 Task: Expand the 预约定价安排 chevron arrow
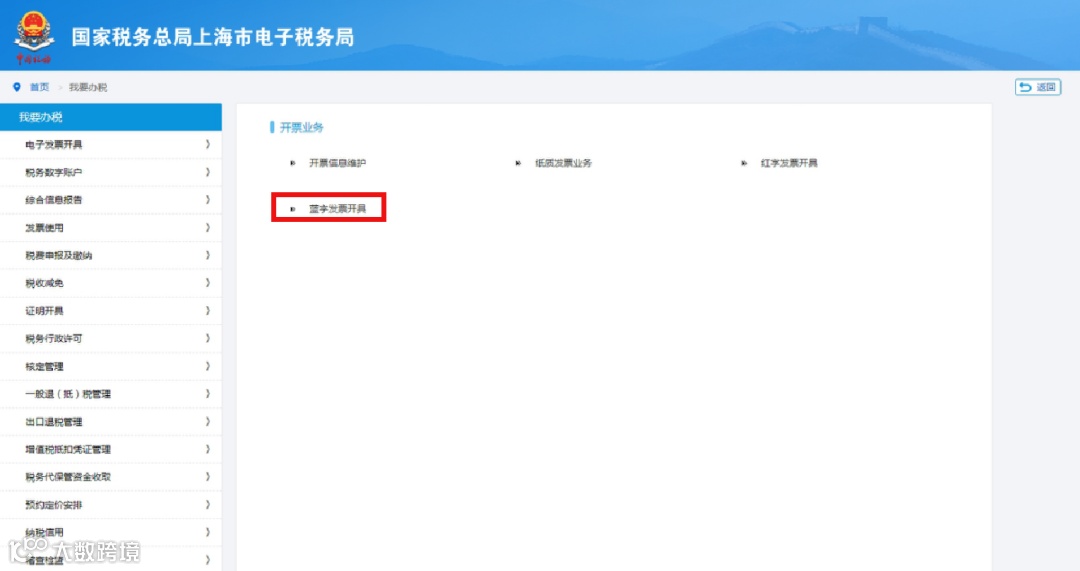207,505
